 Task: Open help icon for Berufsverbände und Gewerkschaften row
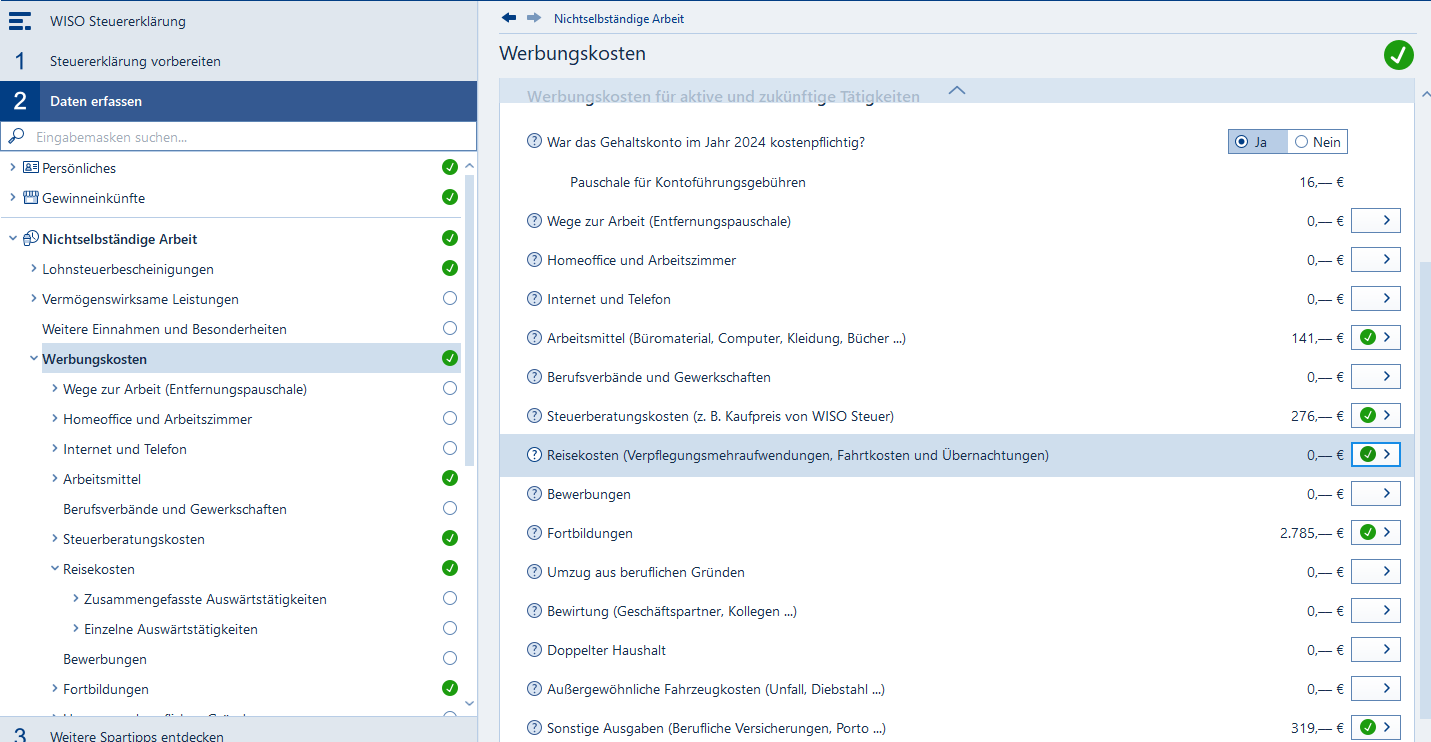(534, 377)
